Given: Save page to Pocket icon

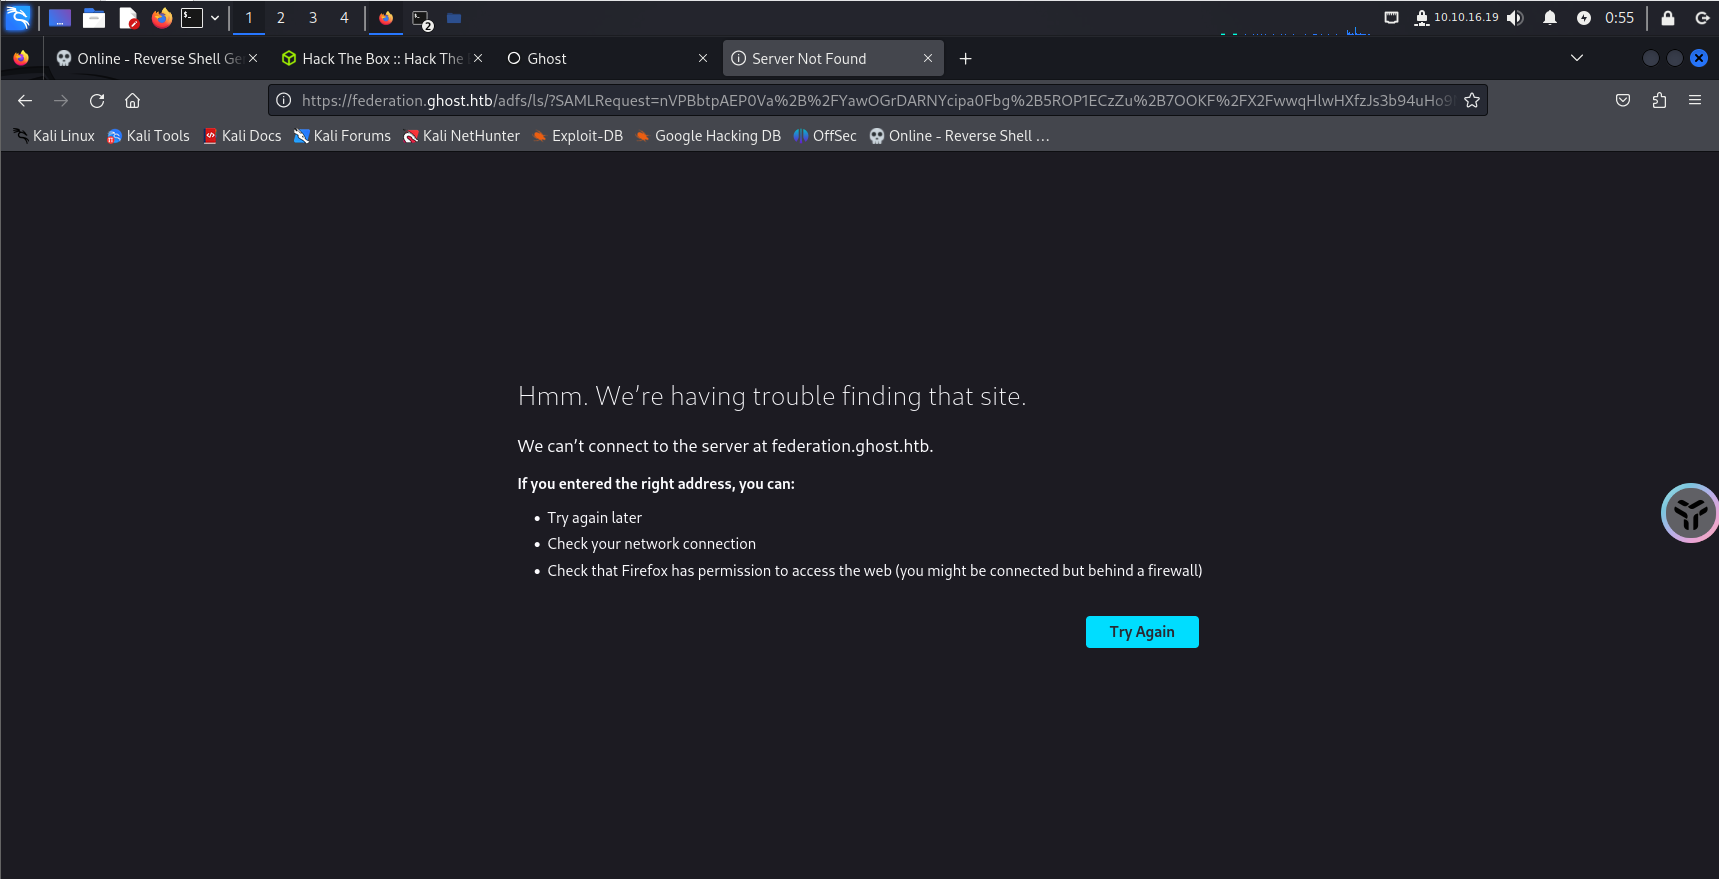Looking at the screenshot, I should pos(1623,101).
